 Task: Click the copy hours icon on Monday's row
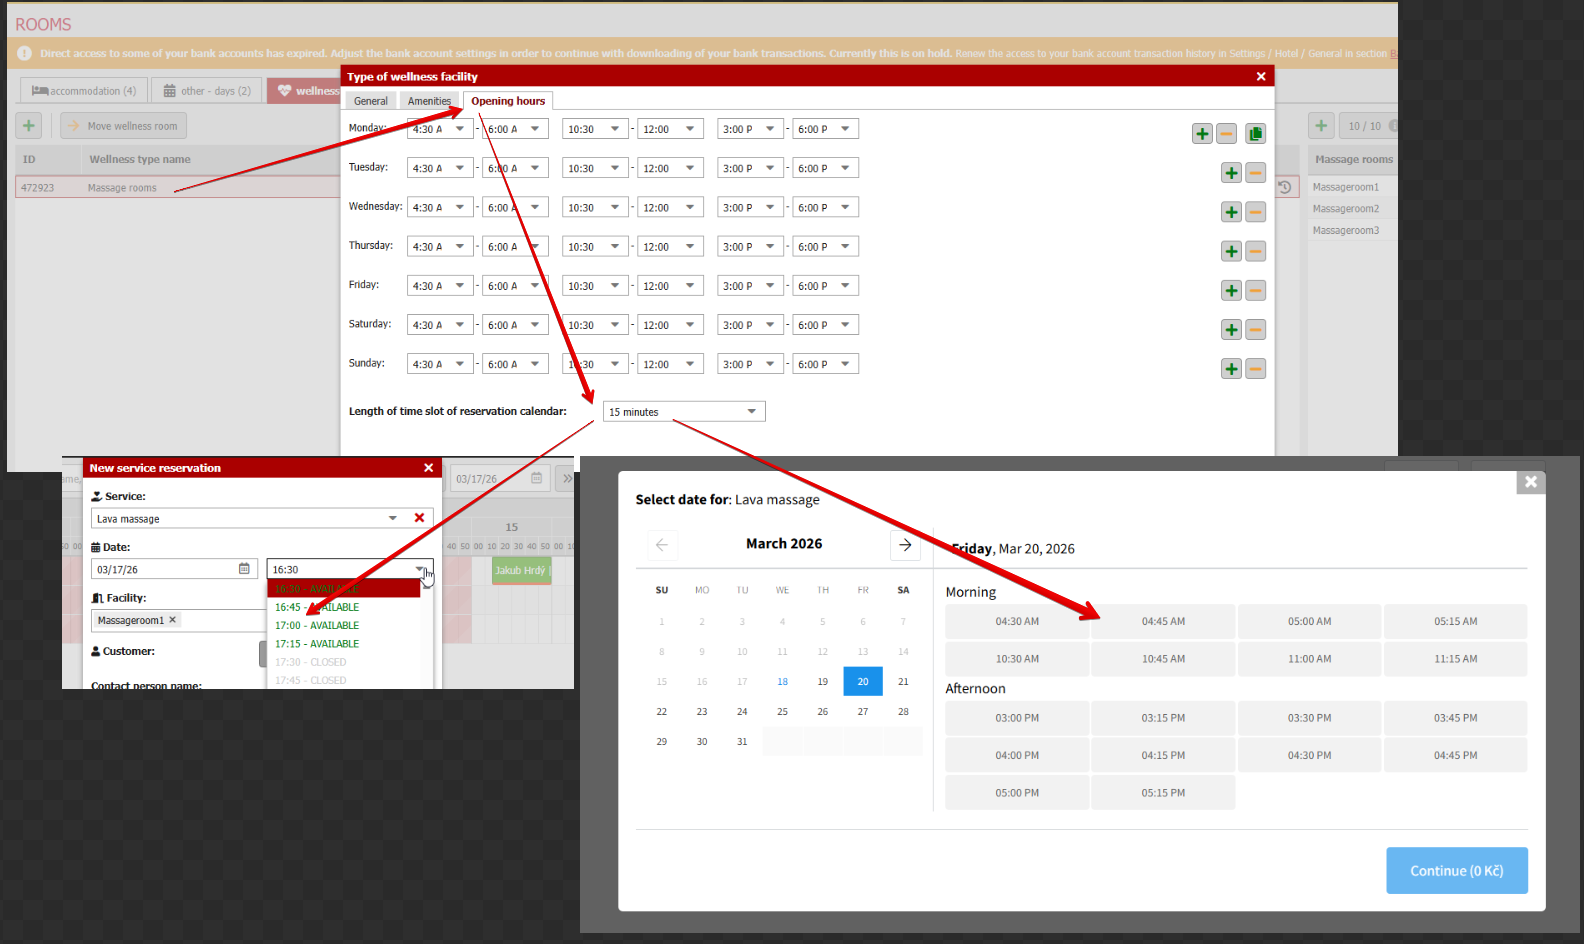(1255, 134)
